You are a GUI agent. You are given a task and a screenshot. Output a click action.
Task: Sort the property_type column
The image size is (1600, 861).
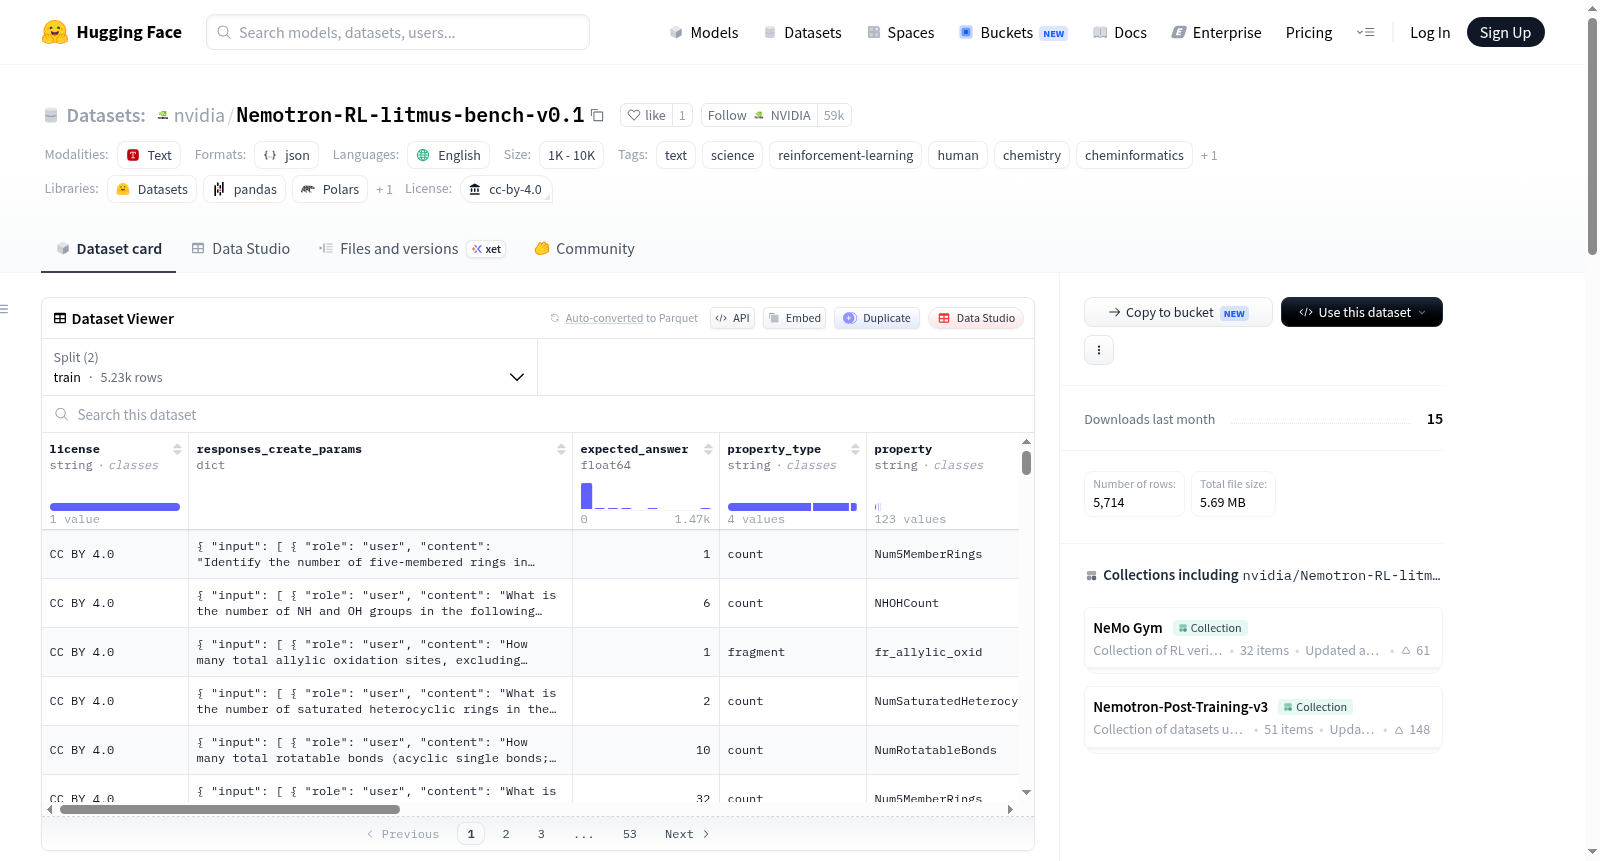[856, 449]
